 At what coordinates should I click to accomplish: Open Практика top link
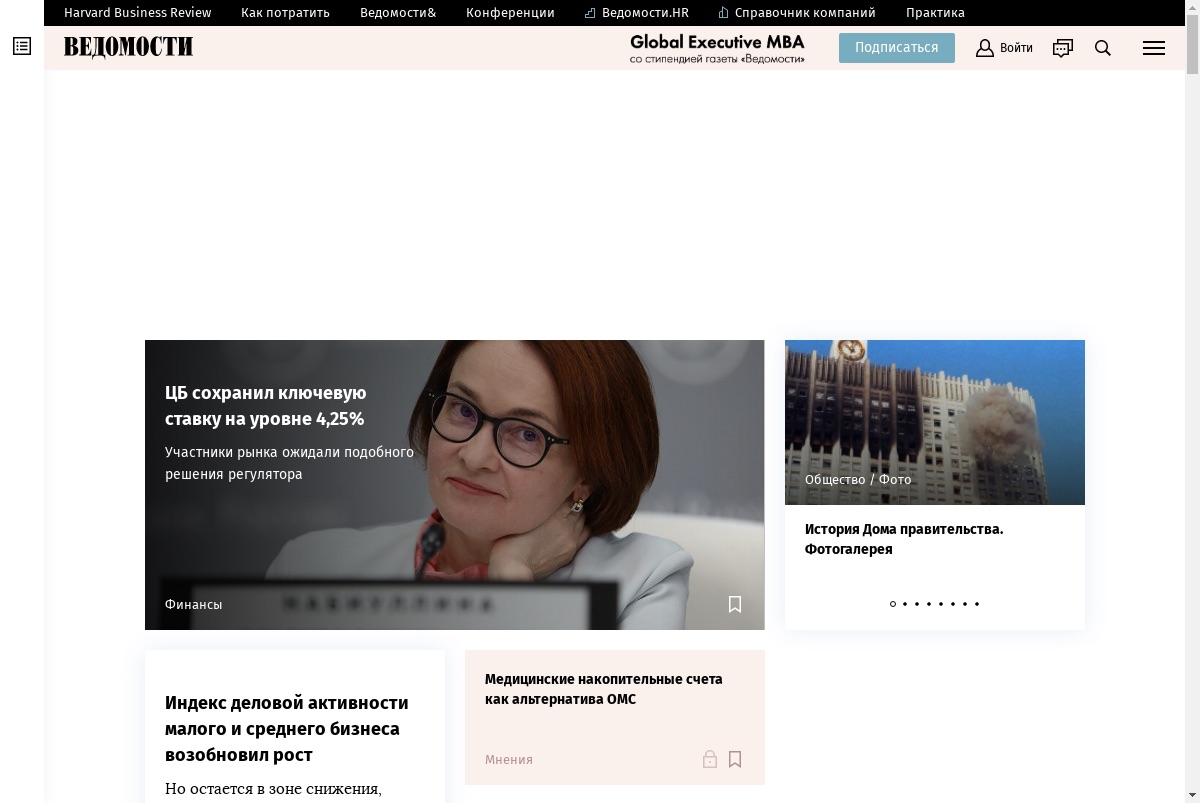click(x=935, y=13)
